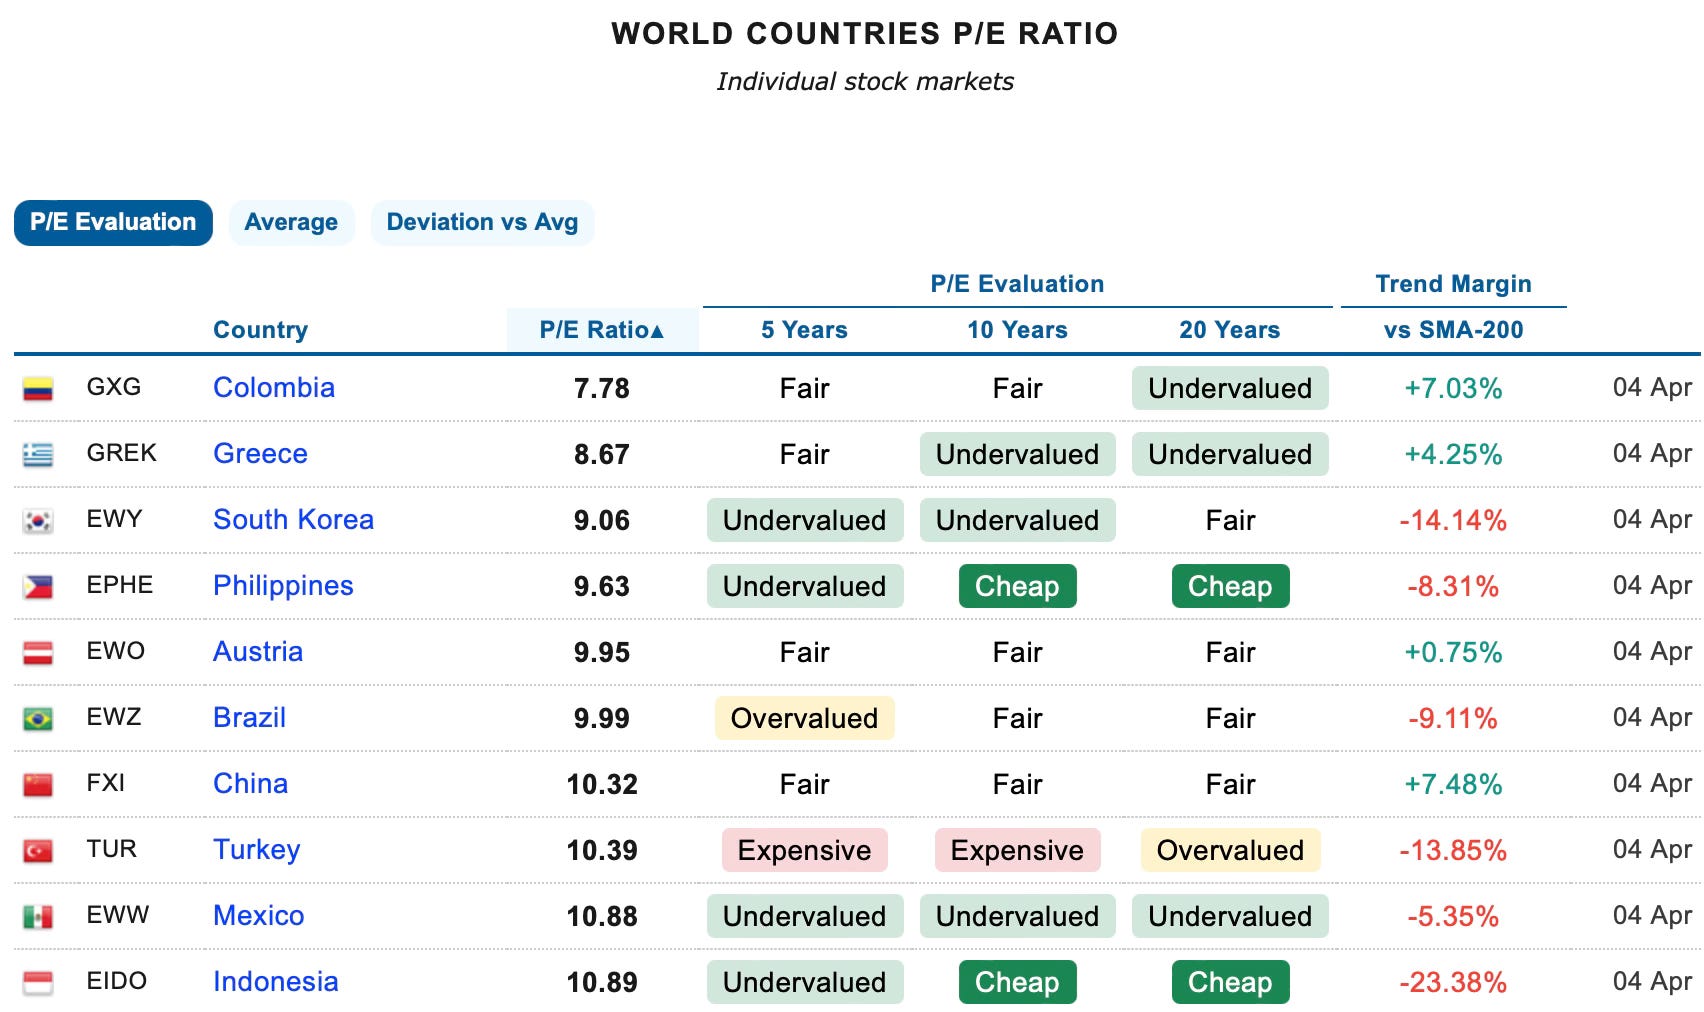Open the Brazil country link
This screenshot has width=1704, height=1012.
[x=249, y=718]
